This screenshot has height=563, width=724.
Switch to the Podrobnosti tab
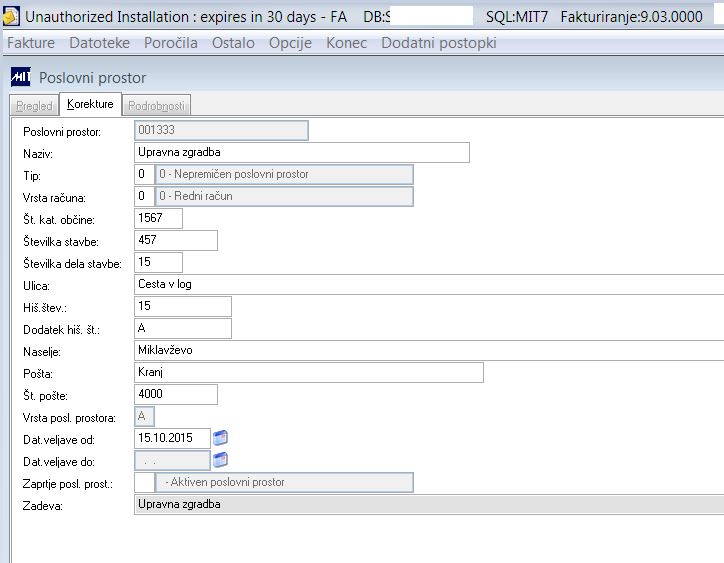[x=156, y=106]
